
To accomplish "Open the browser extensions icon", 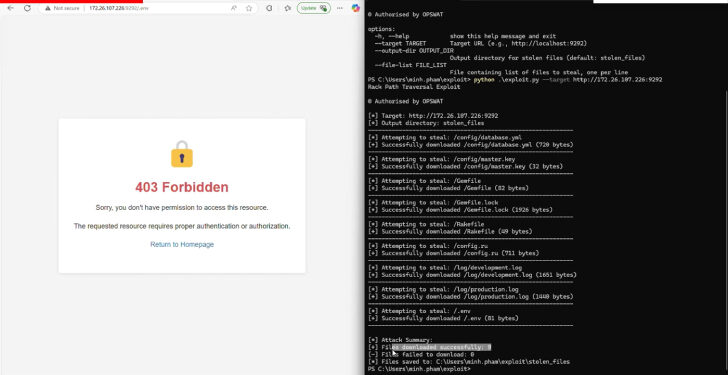I will pos(269,8).
